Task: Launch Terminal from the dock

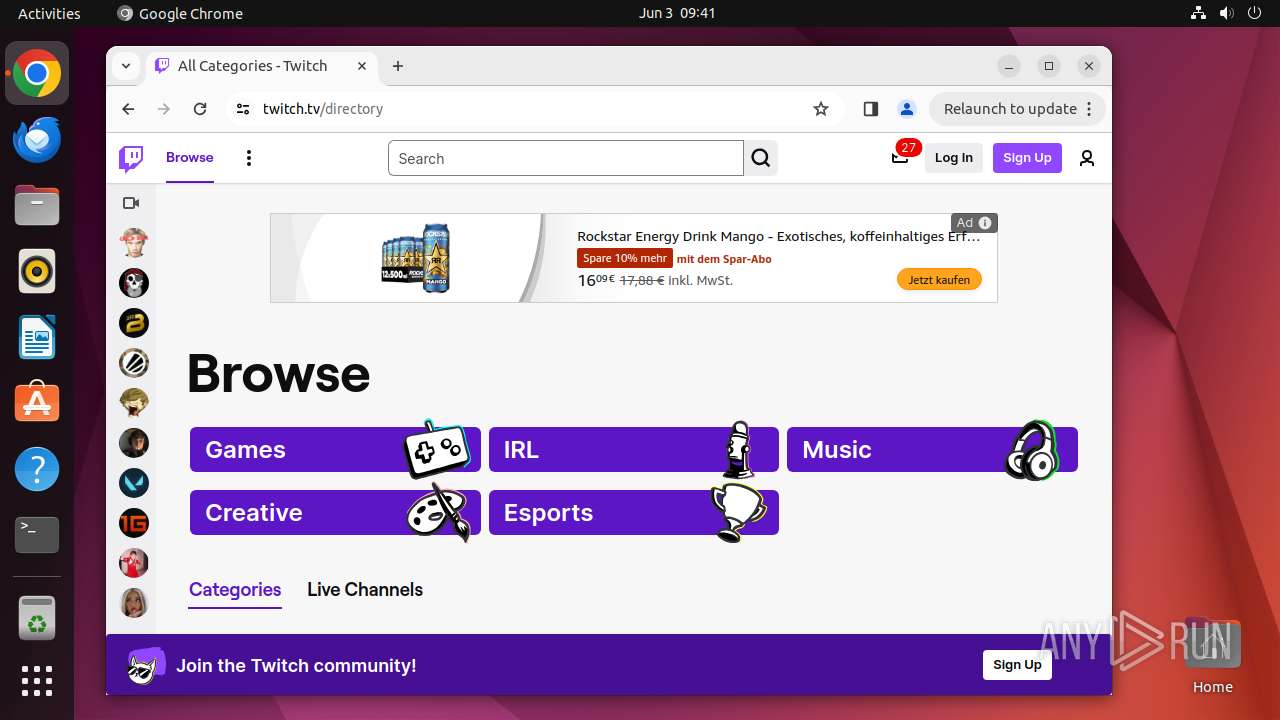Action: (x=37, y=535)
